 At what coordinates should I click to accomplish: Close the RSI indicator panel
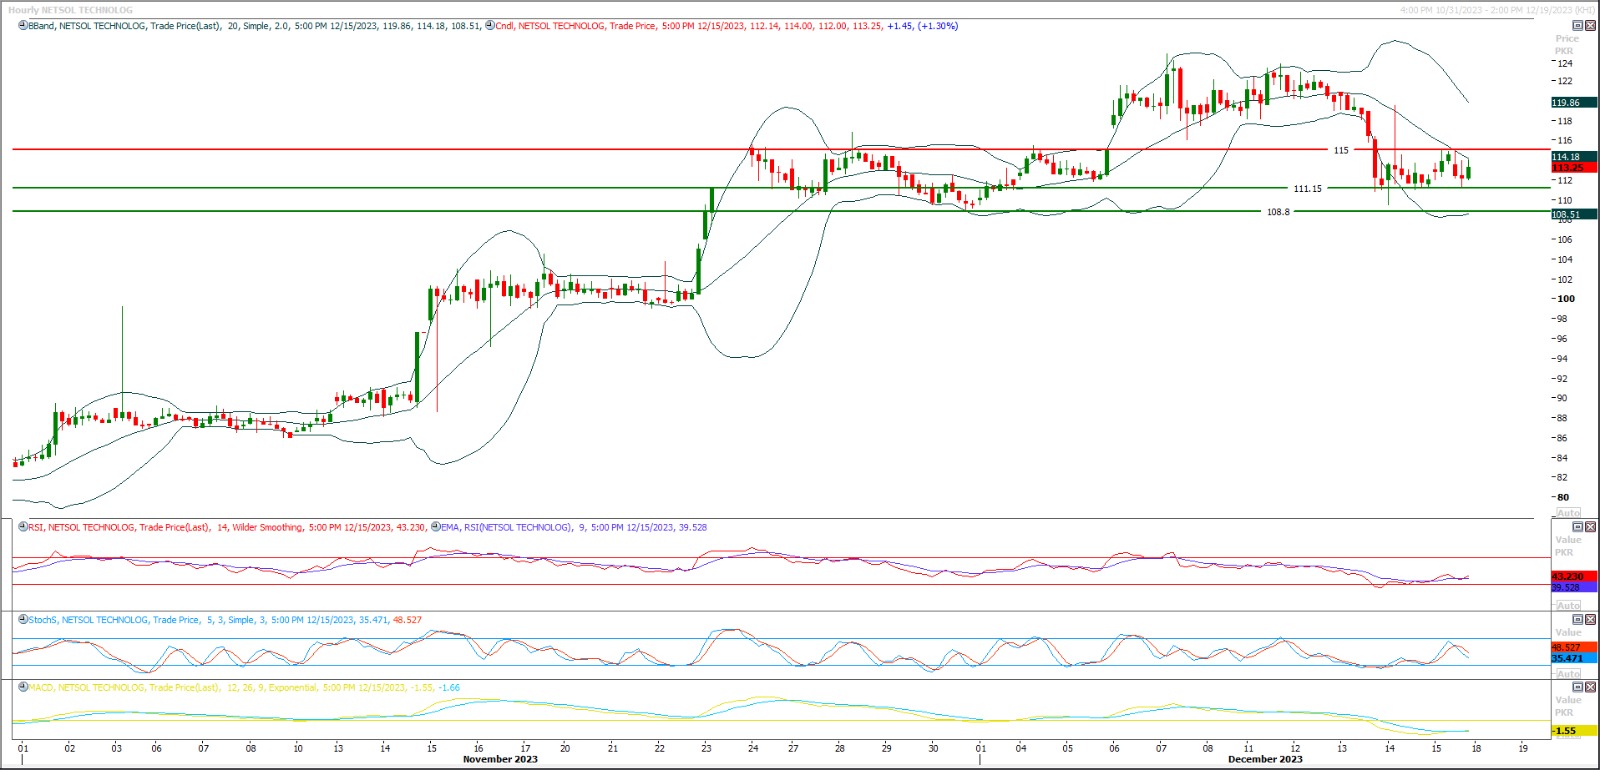coord(1590,527)
